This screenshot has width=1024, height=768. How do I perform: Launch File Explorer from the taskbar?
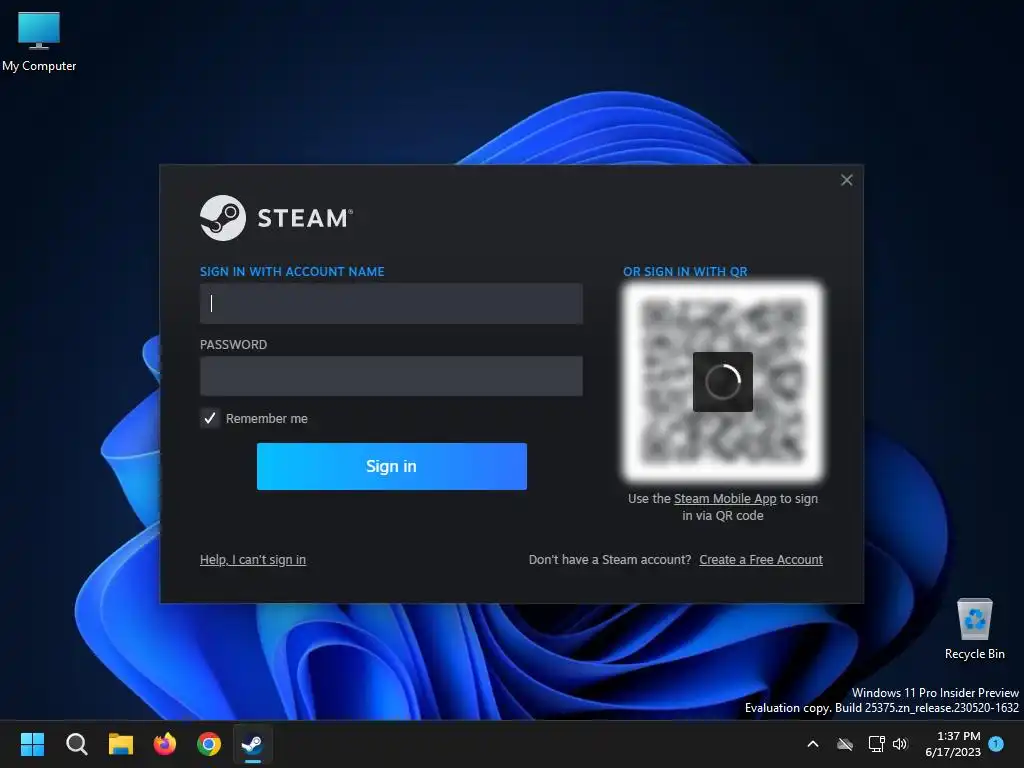[x=121, y=744]
